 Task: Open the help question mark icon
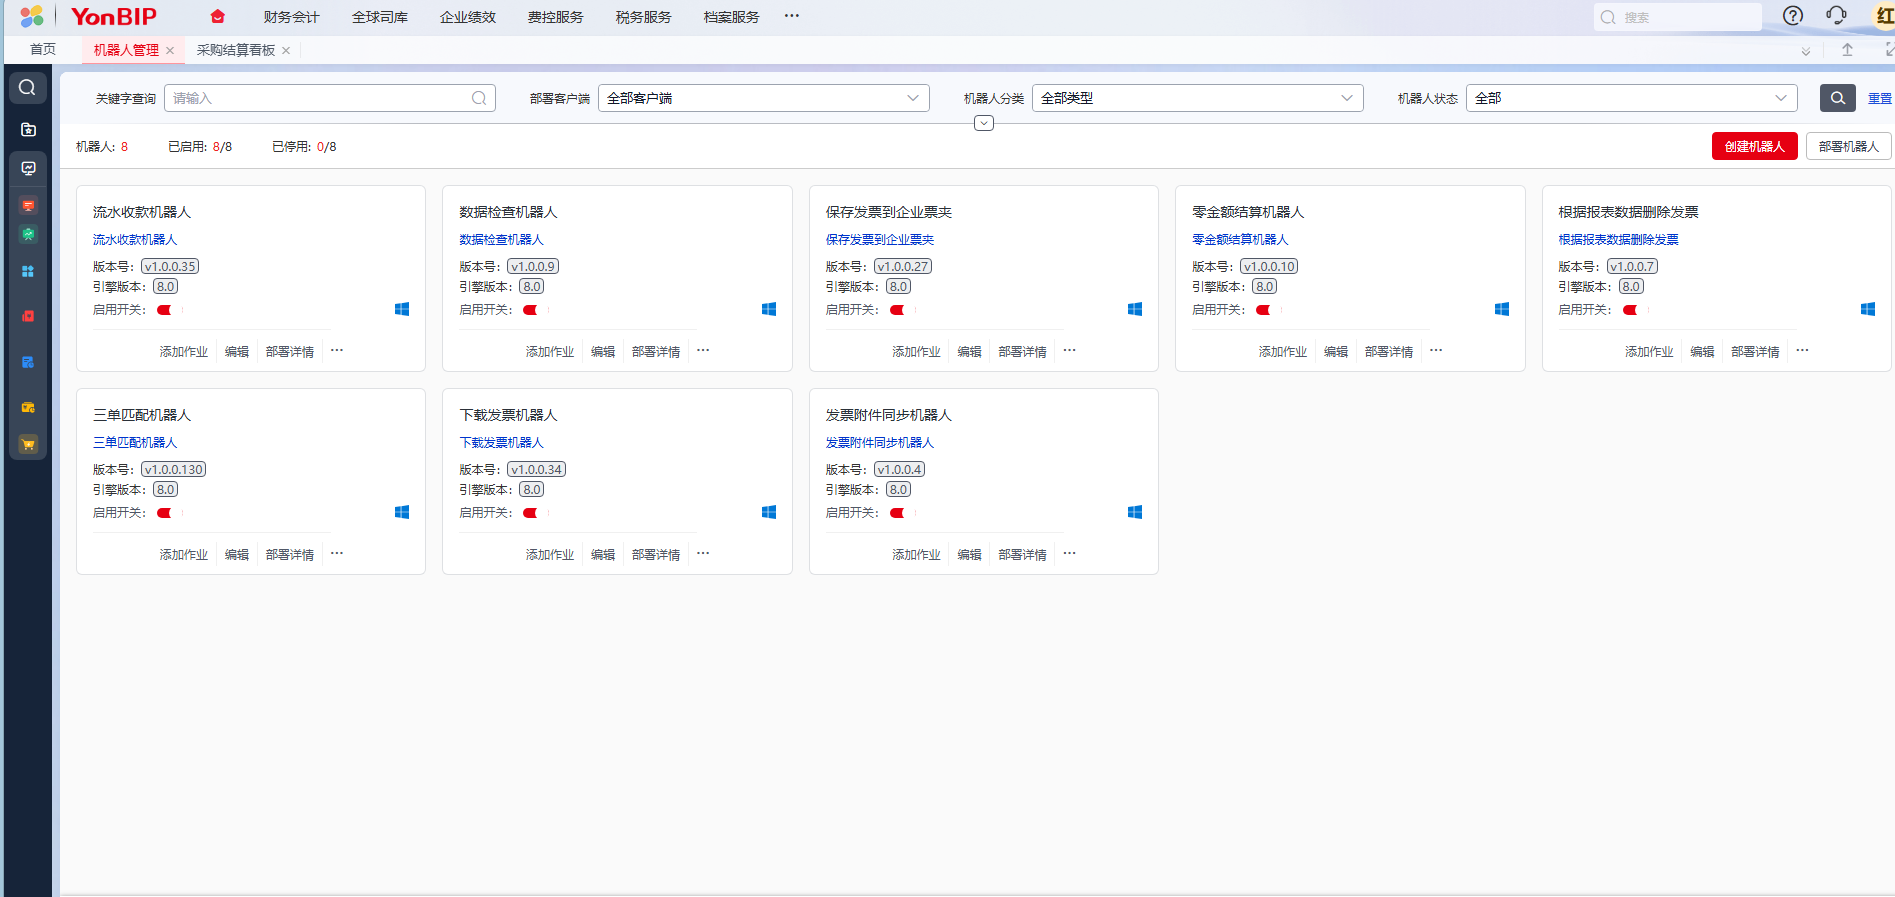coord(1793,16)
